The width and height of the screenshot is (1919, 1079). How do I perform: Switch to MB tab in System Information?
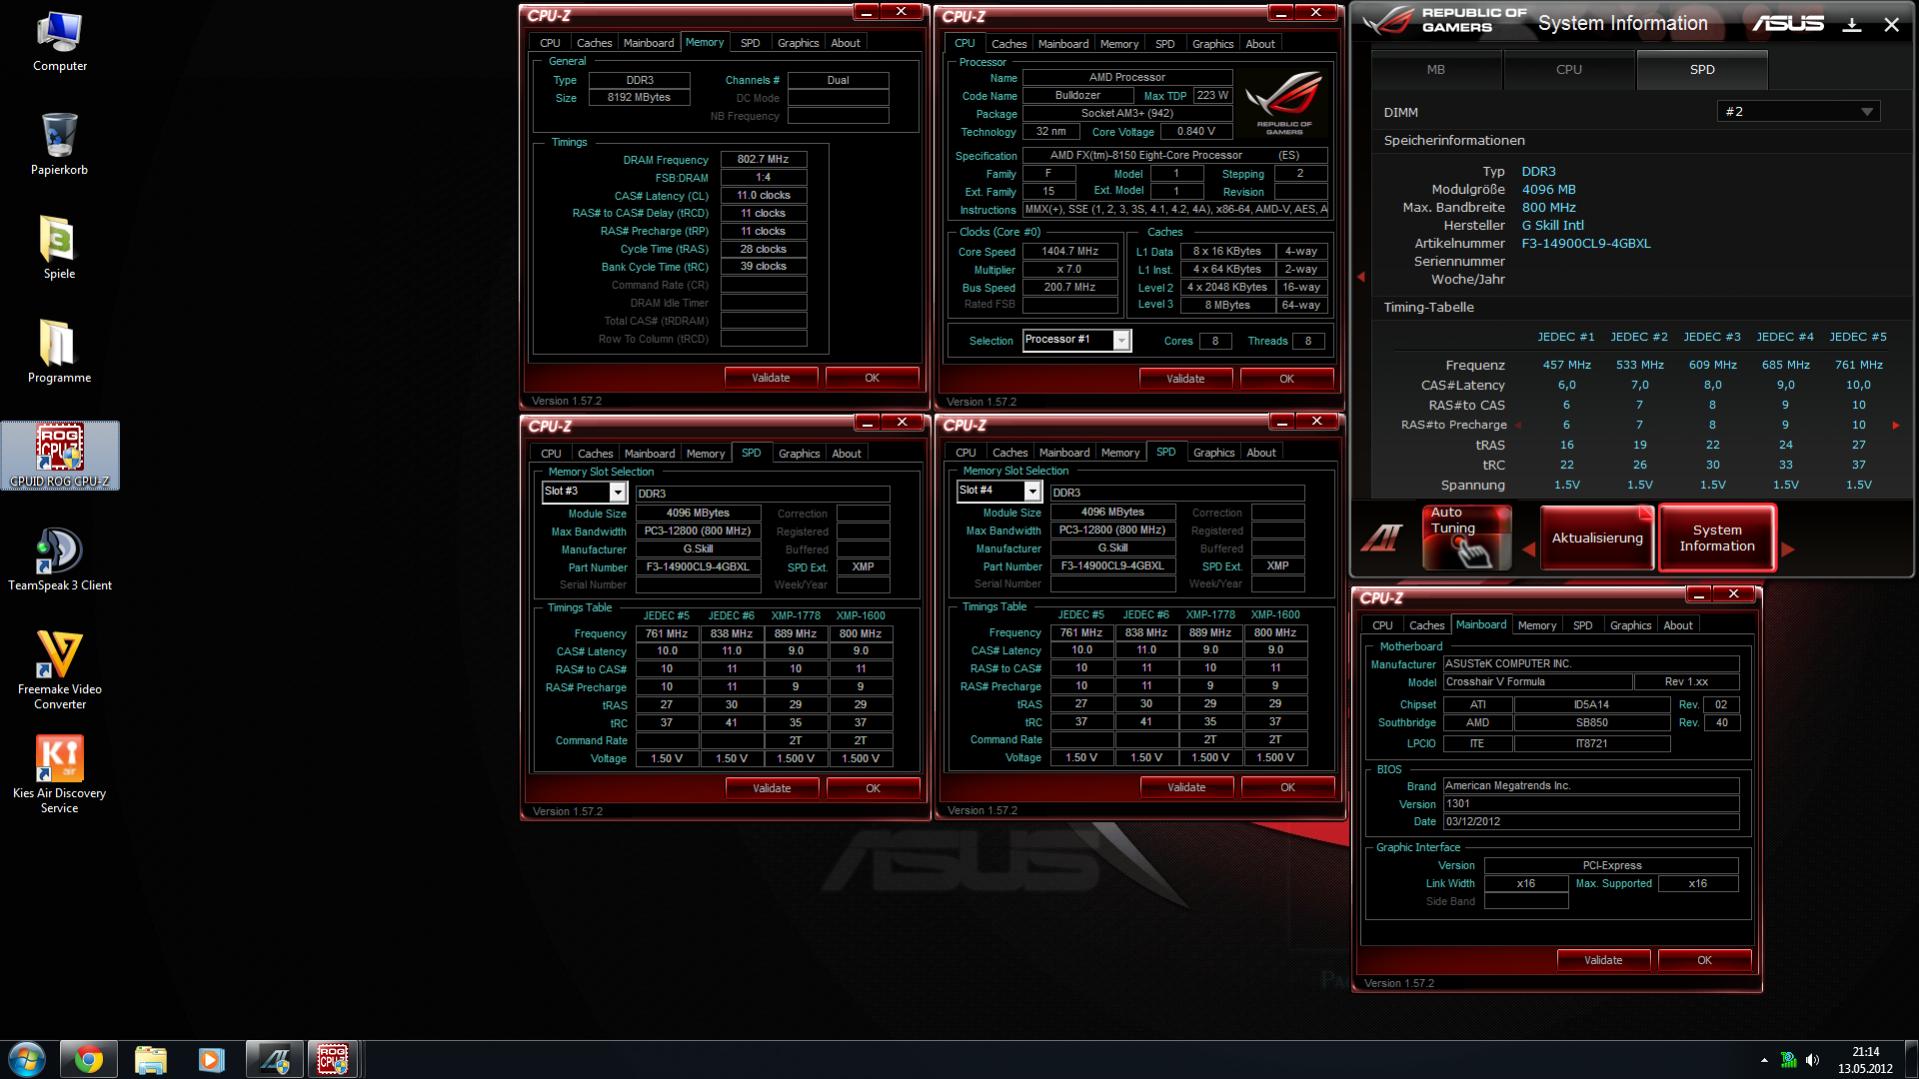(1436, 70)
